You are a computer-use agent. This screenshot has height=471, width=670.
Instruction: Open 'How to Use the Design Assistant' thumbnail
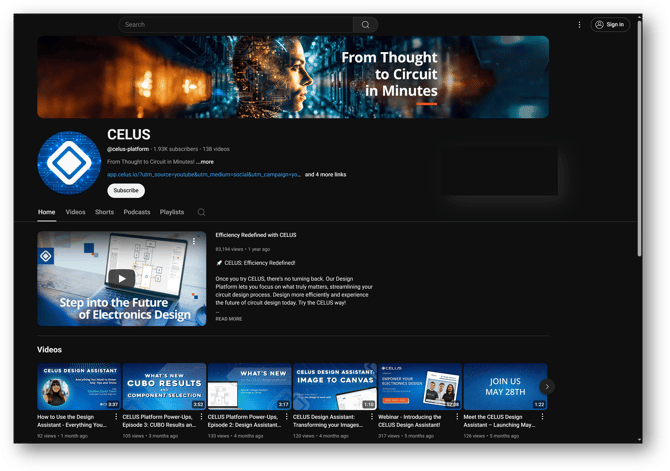click(x=79, y=386)
